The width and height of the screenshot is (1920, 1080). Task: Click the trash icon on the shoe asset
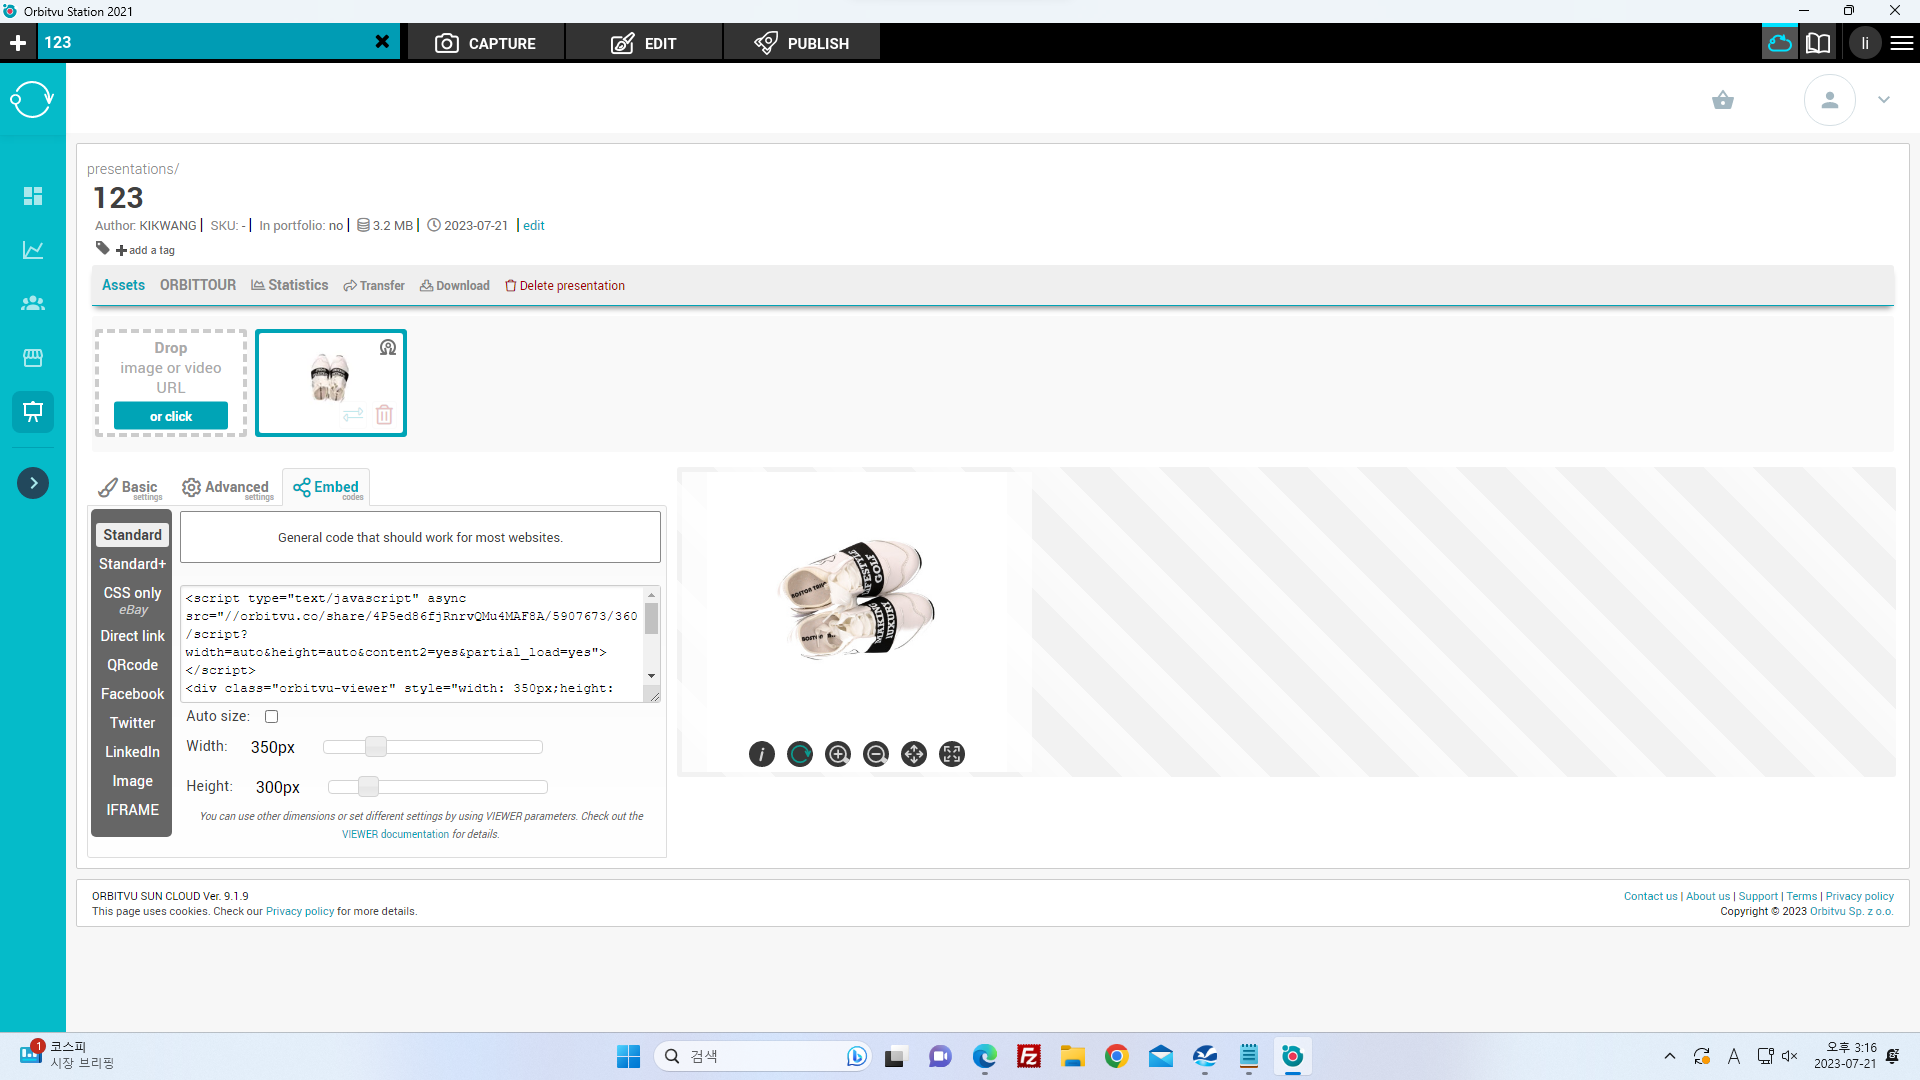point(384,415)
